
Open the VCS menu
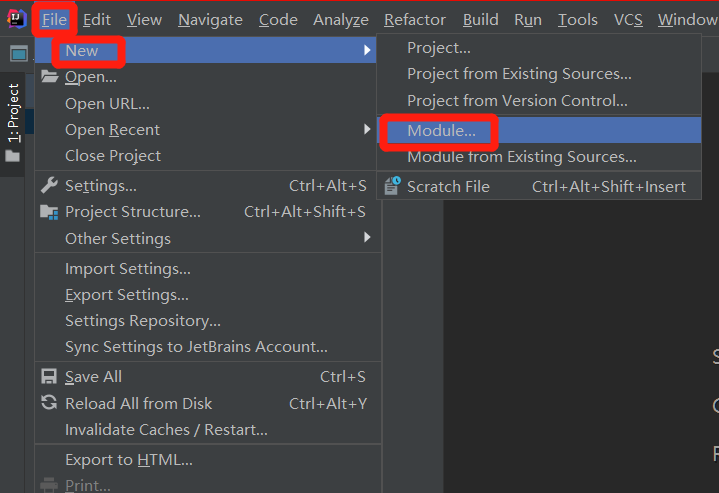point(628,20)
